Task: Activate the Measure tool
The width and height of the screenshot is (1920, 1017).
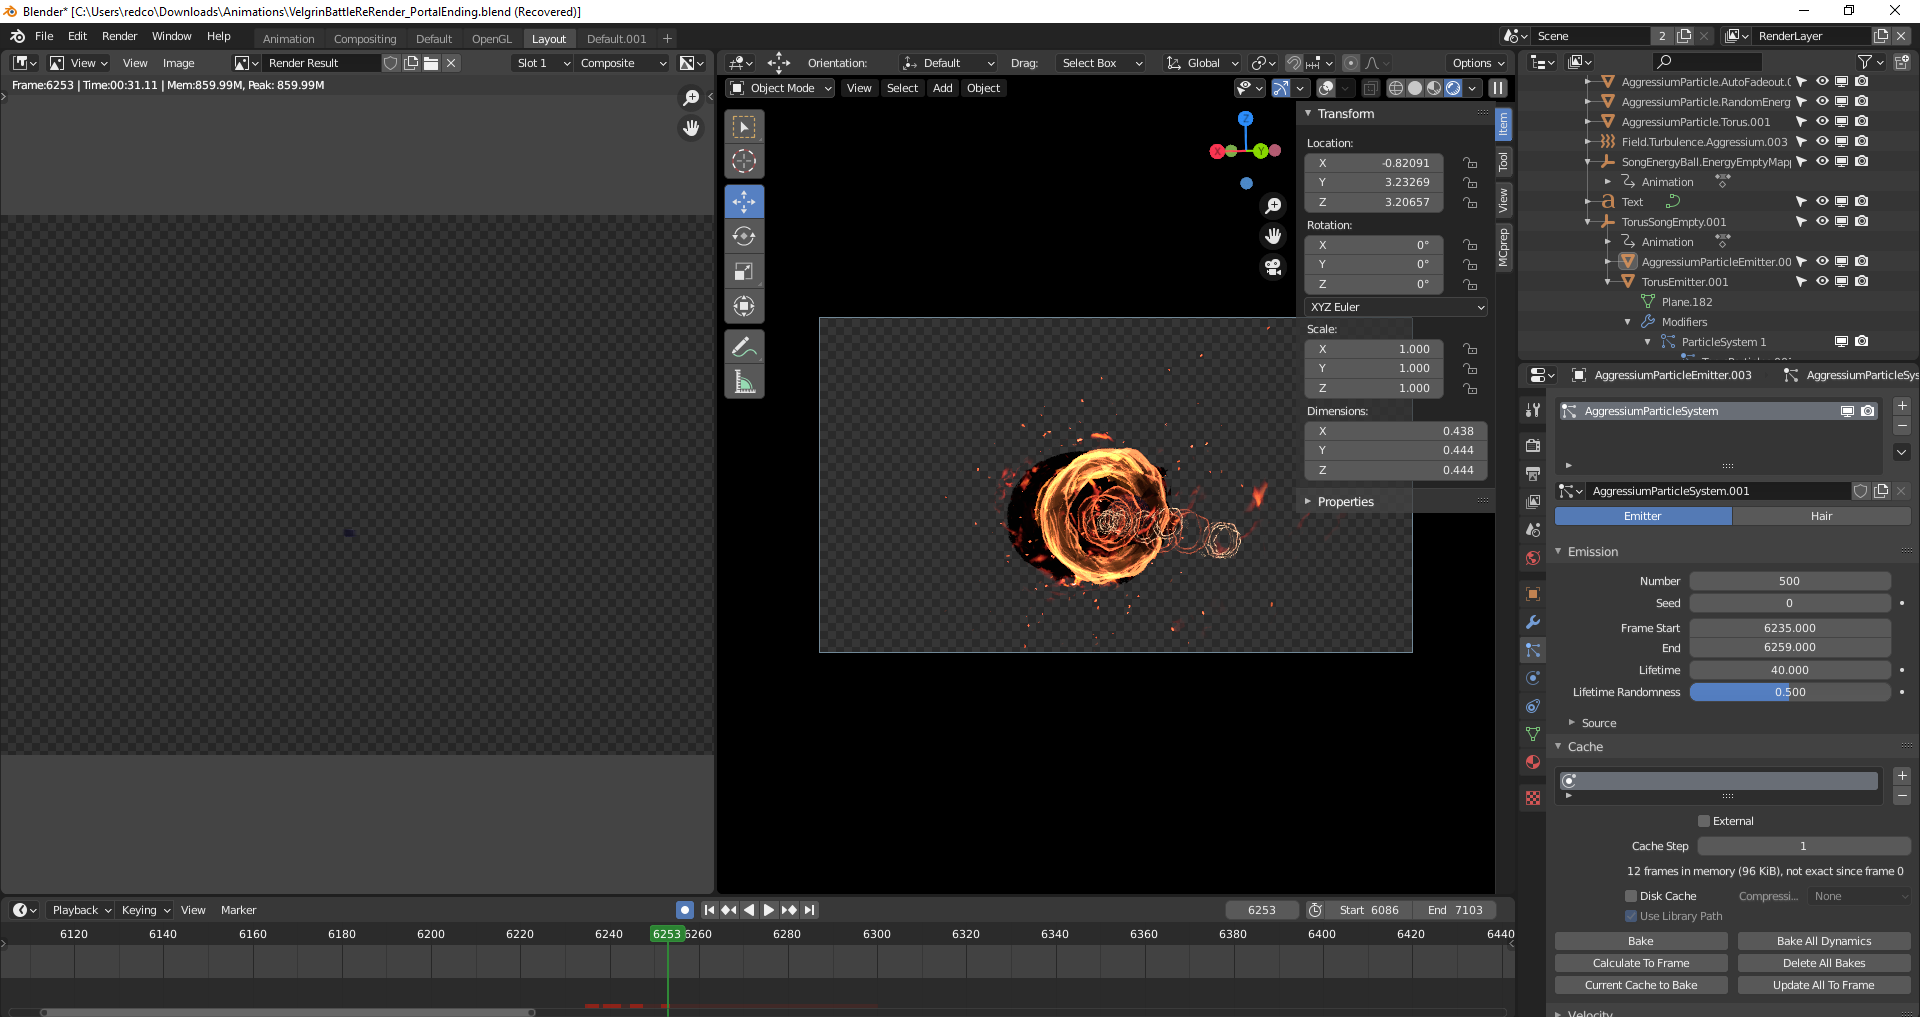Action: 744,382
